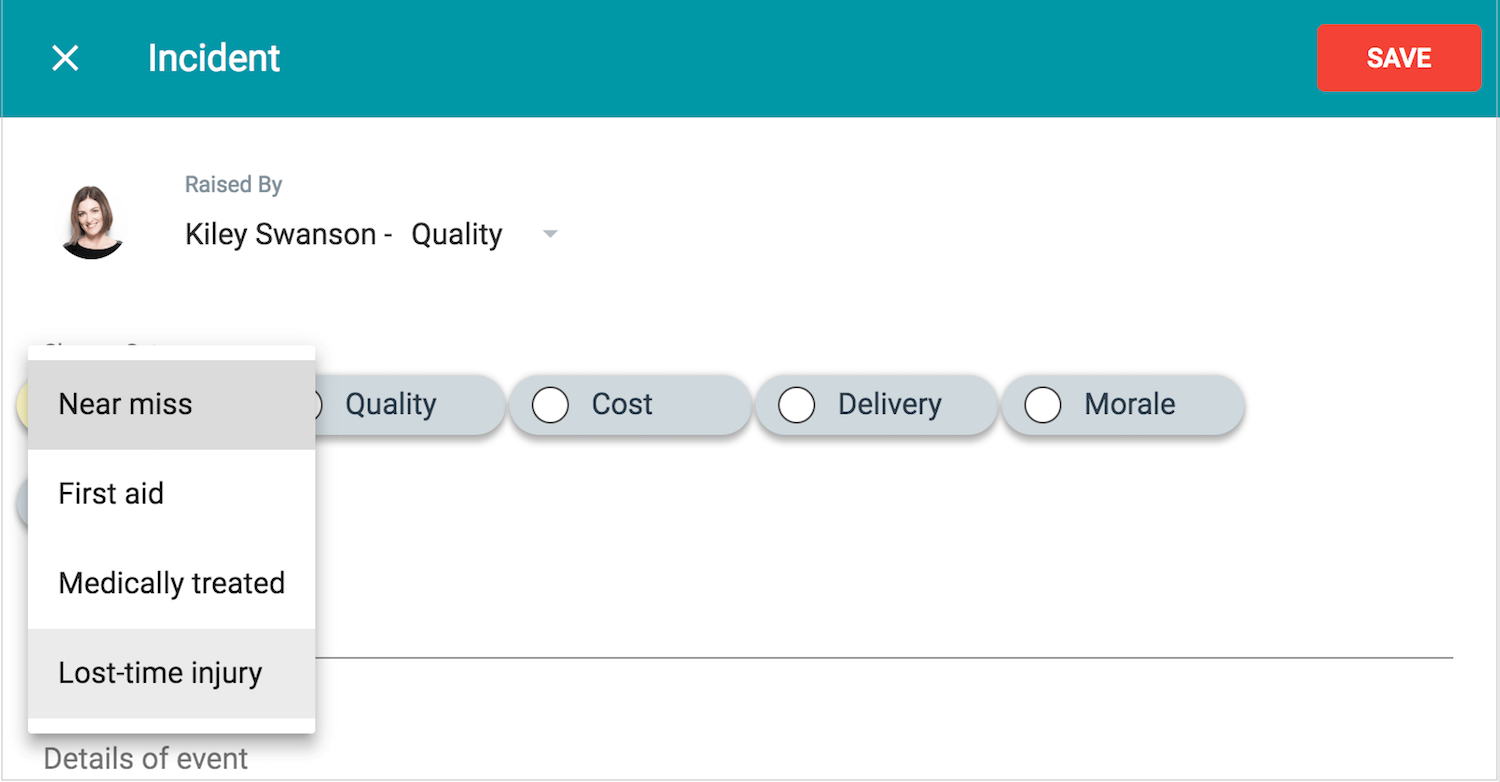Click the Raised By label
Image resolution: width=1500 pixels, height=782 pixels.
pos(234,184)
